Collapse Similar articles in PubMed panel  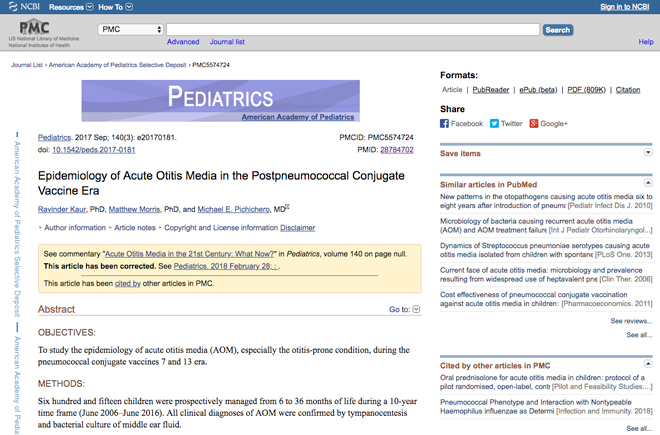click(x=648, y=183)
